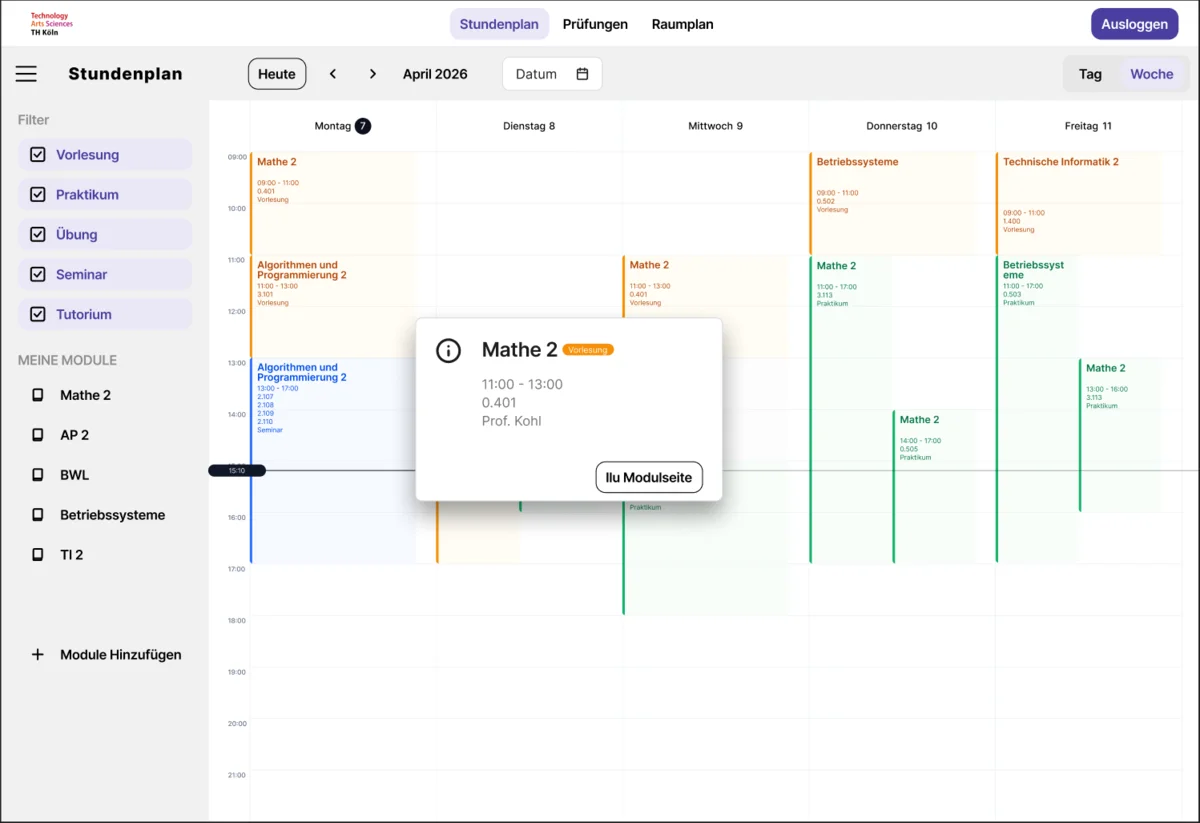Click the book icon next to BWL
Viewport: 1200px width, 823px height.
(x=38, y=475)
